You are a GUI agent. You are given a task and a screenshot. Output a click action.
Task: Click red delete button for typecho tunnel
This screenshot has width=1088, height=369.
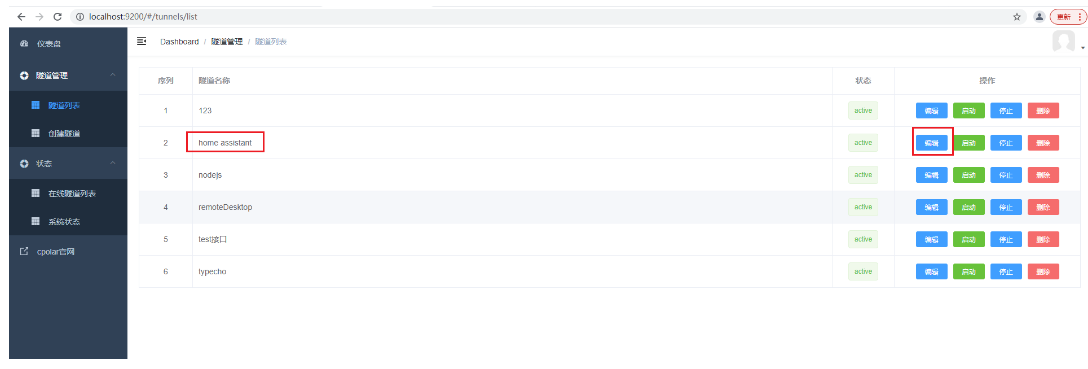pos(1043,271)
